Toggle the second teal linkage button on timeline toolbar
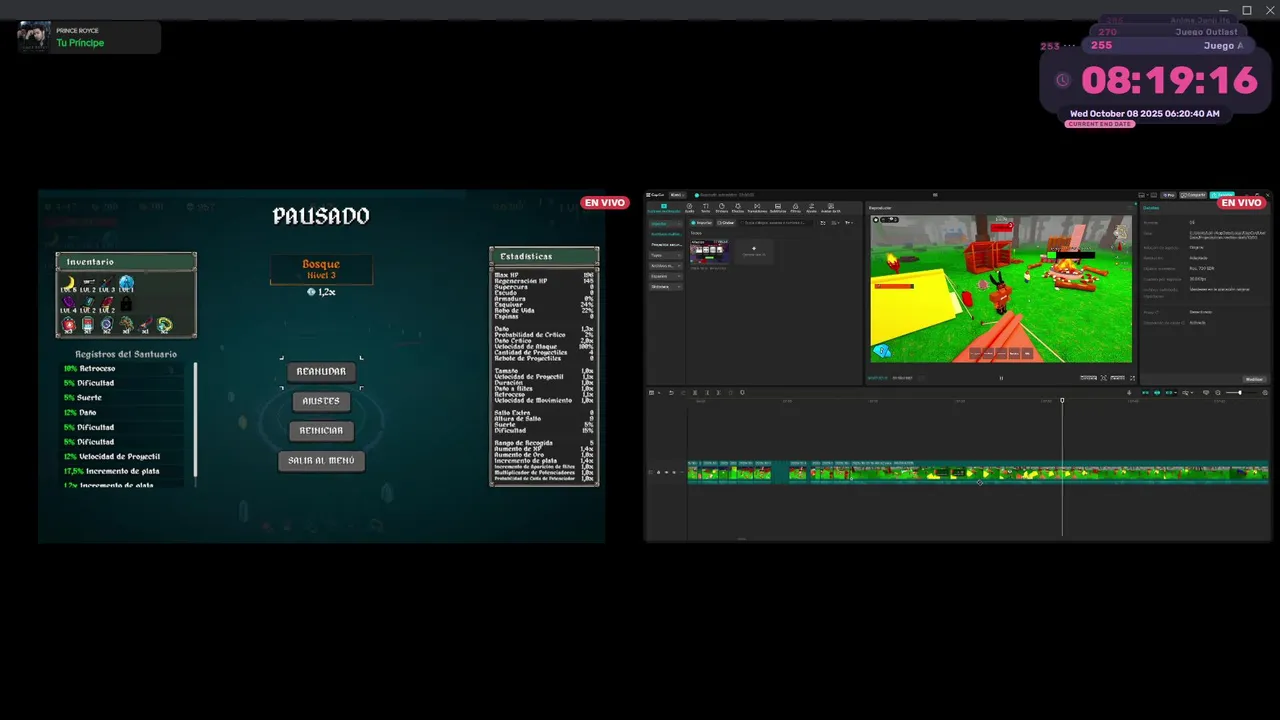Screen dimensions: 1280x720 coord(1157,392)
